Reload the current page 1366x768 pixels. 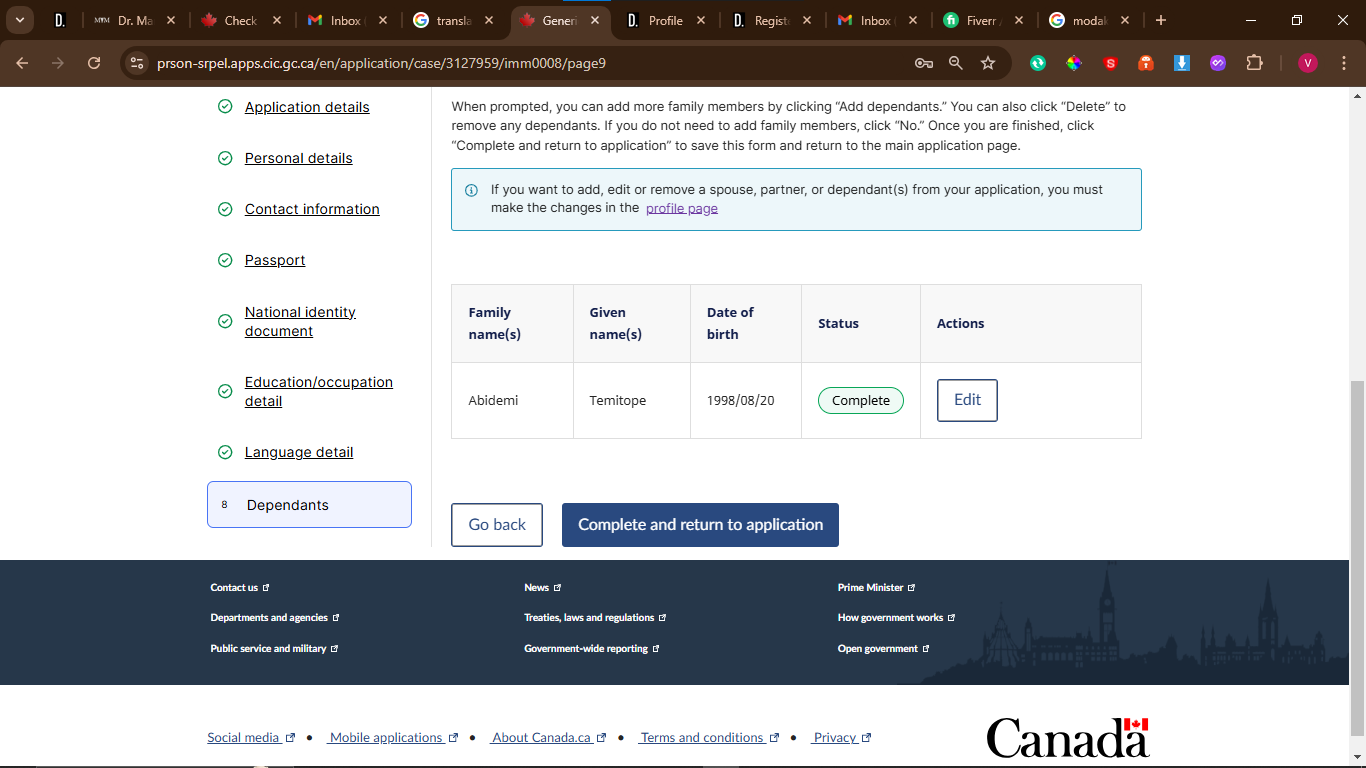[94, 63]
